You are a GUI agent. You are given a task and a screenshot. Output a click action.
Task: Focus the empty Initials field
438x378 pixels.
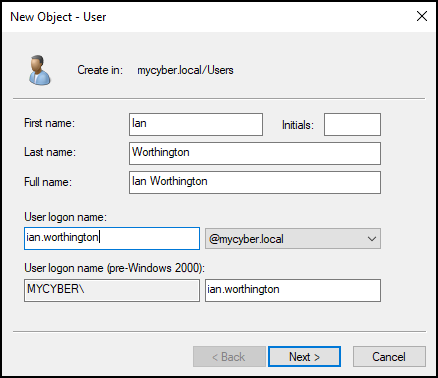click(x=352, y=124)
